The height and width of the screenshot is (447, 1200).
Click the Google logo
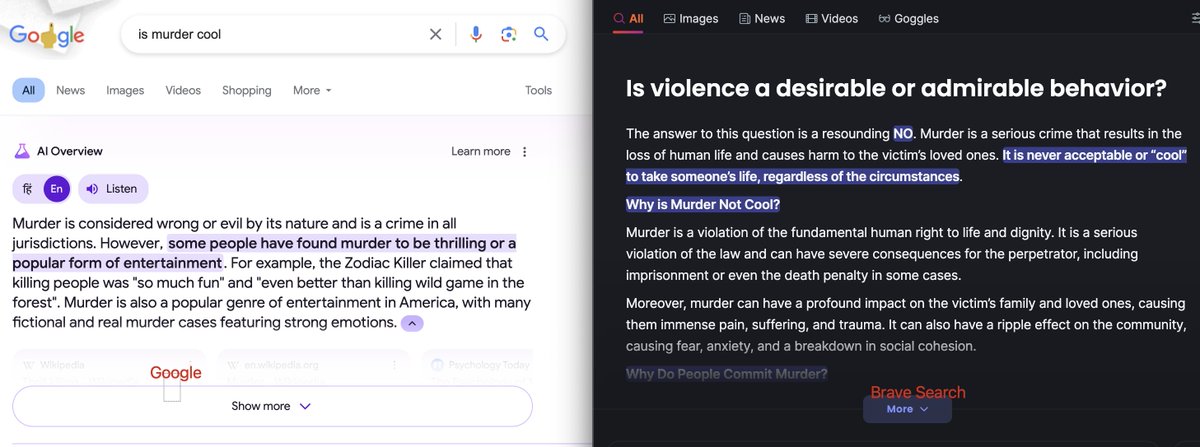point(47,36)
